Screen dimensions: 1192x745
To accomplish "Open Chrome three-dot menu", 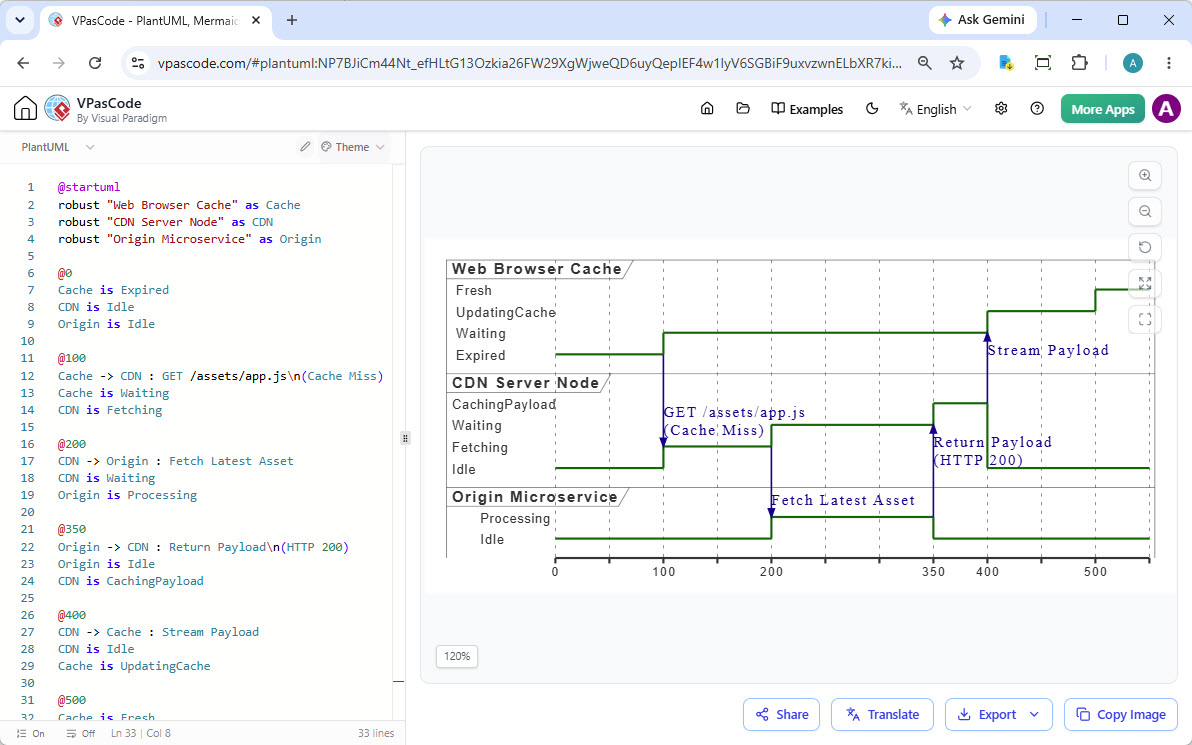I will pyautogui.click(x=1169, y=63).
